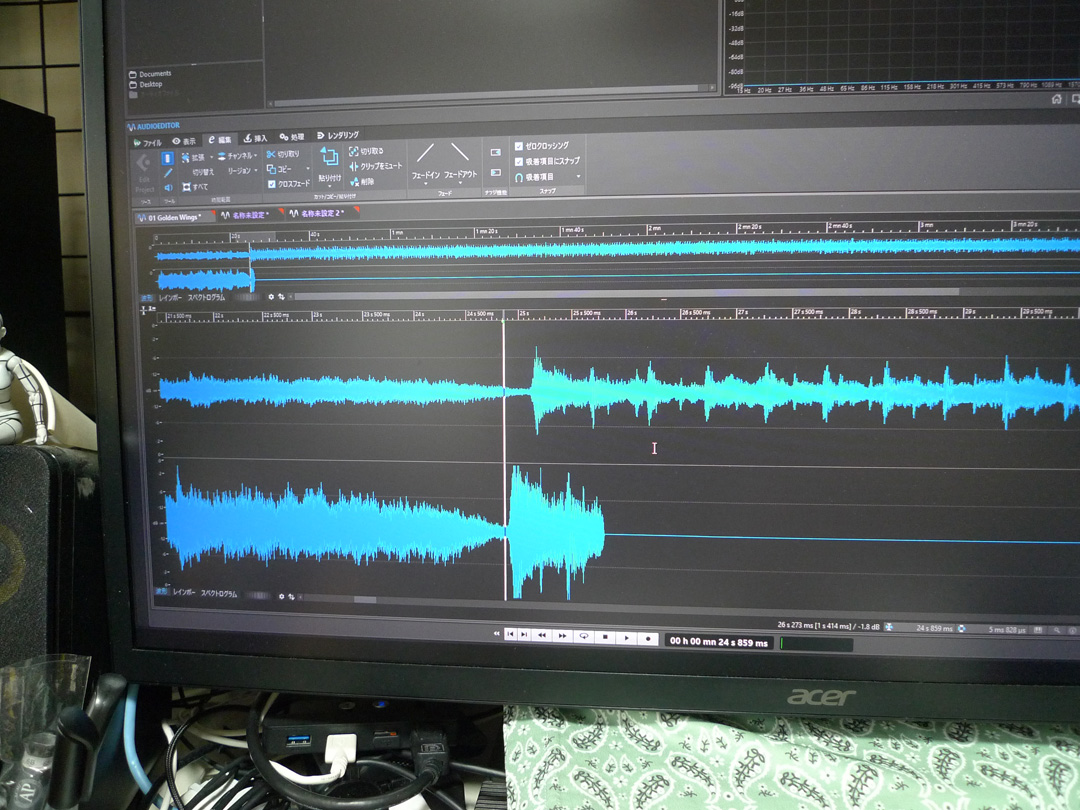Screen dimensions: 1080x810
Task: Disable Zero Crossing (ゼロクロッシング) checkbox
Action: [x=518, y=146]
